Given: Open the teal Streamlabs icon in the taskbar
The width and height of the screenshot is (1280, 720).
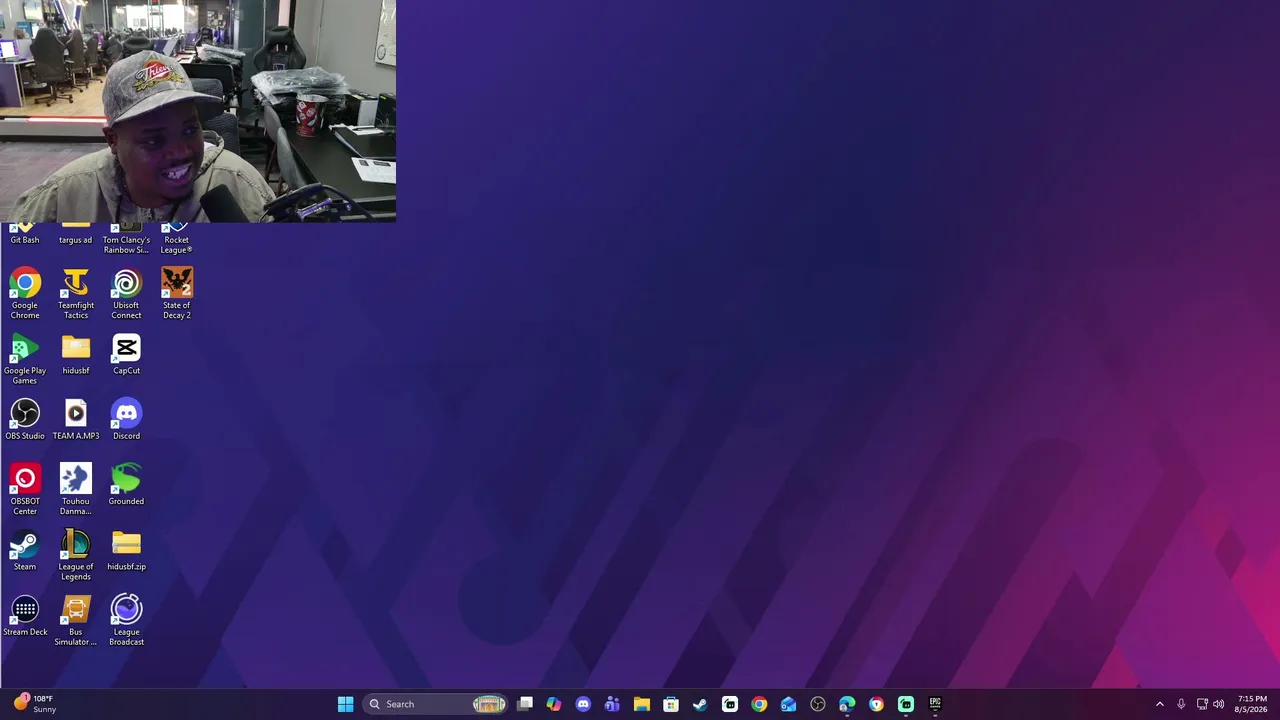Looking at the screenshot, I should coord(906,704).
